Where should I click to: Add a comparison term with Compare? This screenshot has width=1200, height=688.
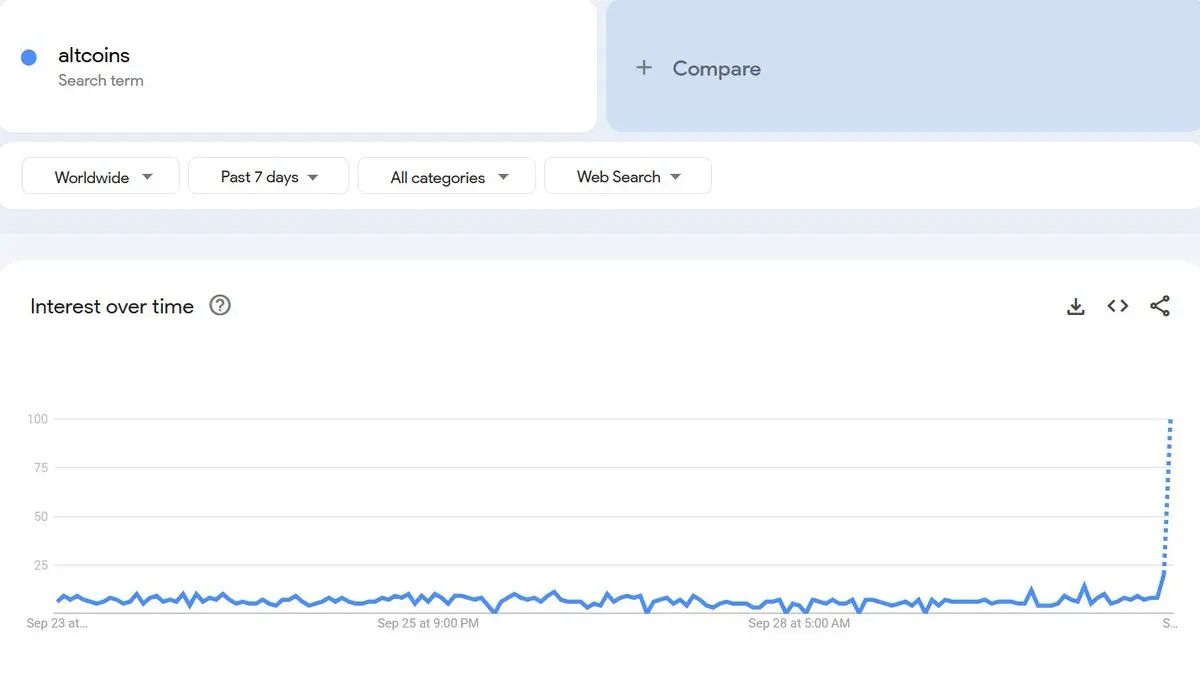[902, 65]
